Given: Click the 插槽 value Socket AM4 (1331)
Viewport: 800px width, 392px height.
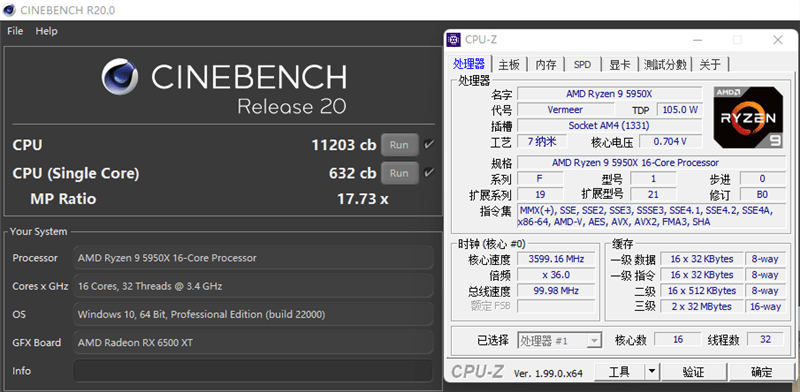Looking at the screenshot, I should [x=609, y=126].
